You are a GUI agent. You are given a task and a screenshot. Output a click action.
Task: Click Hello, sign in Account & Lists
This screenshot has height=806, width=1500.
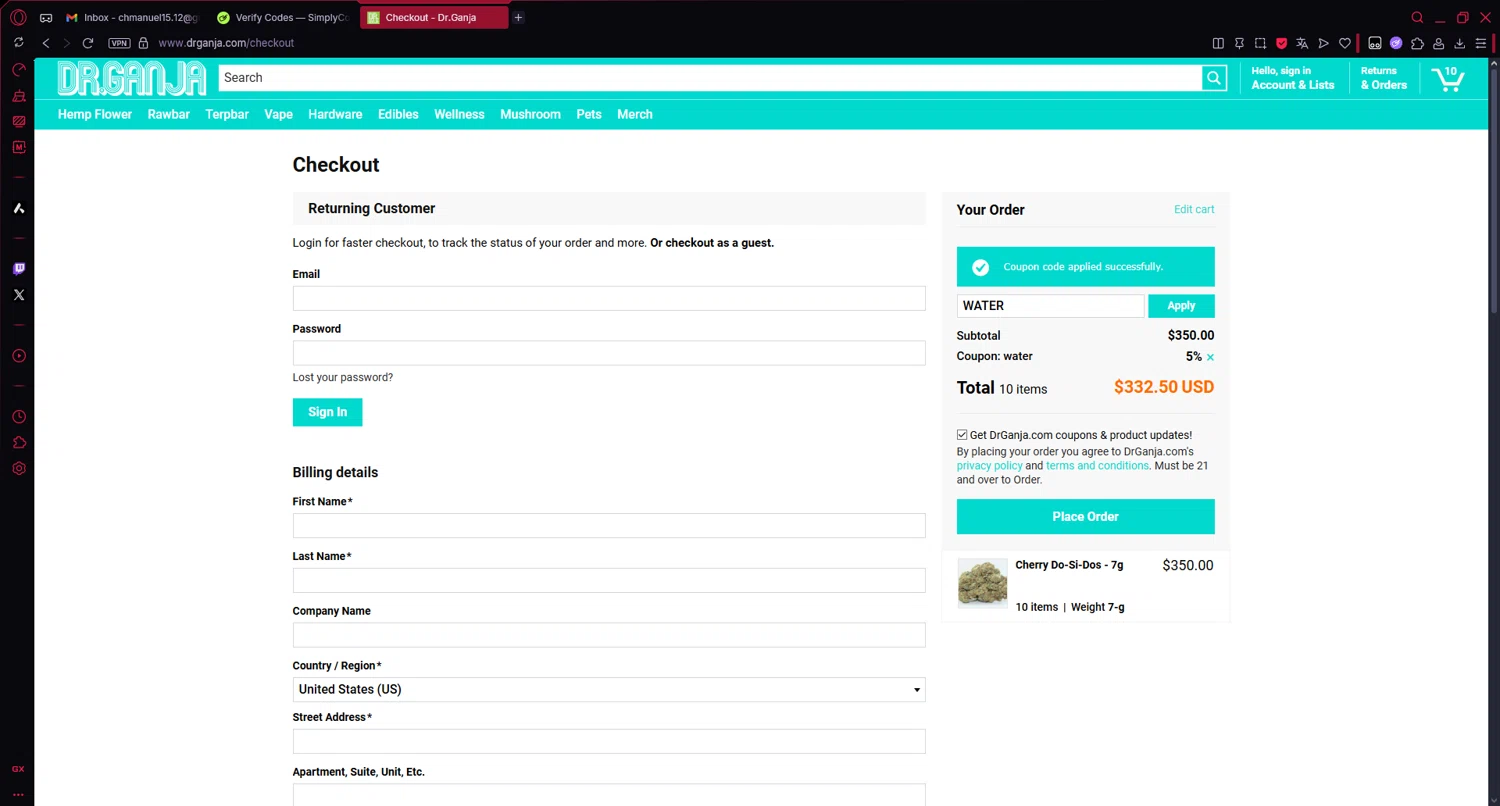[1293, 78]
